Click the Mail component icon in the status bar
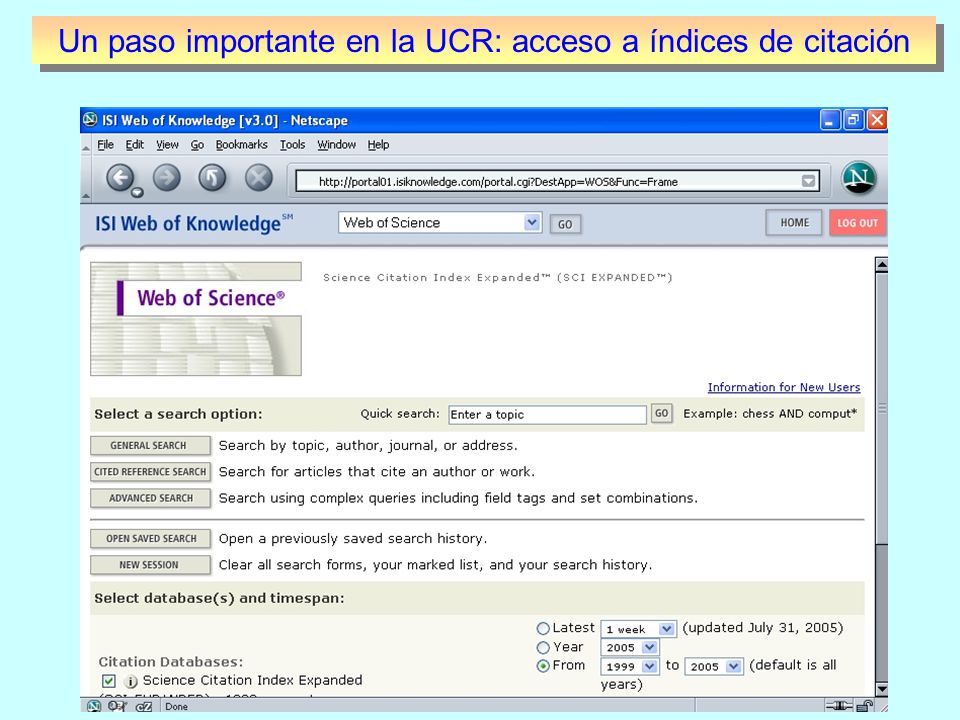 coord(116,706)
